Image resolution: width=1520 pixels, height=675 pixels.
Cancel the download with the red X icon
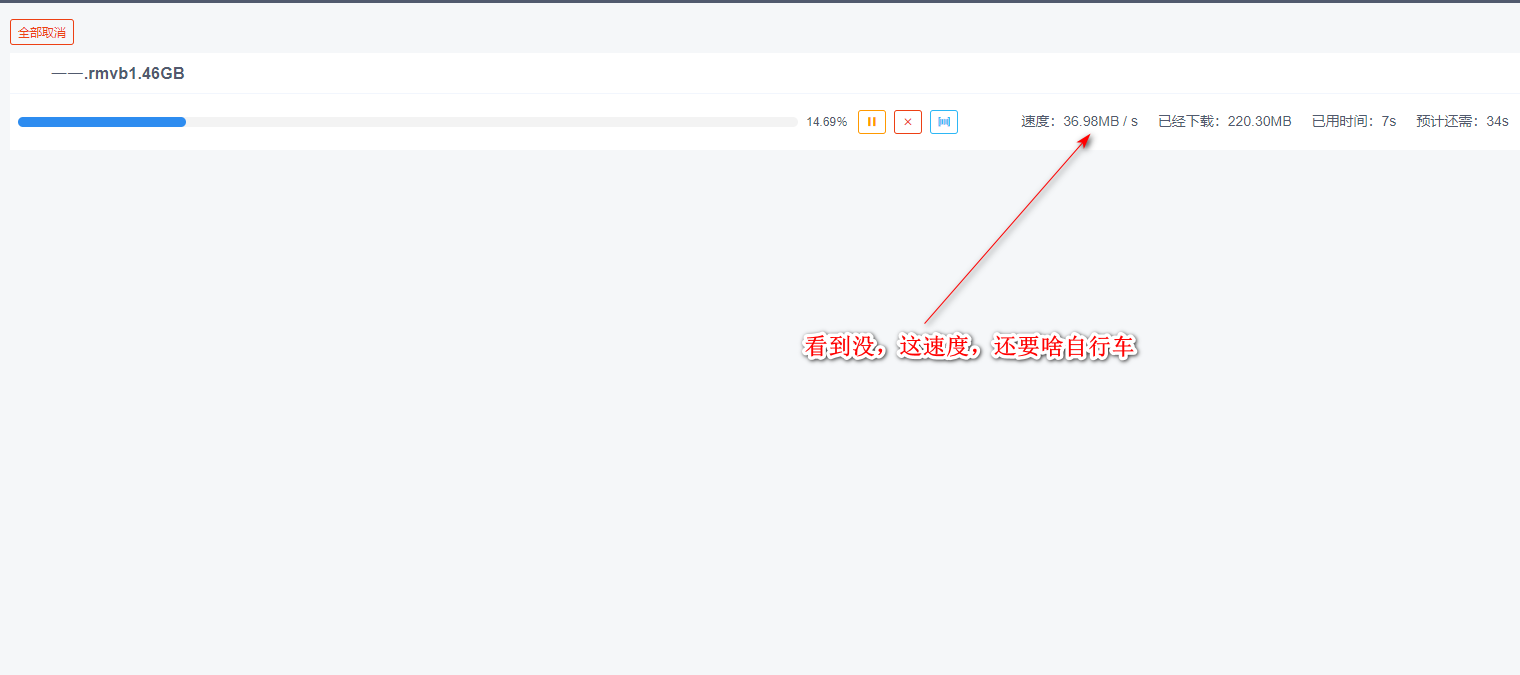[x=907, y=121]
